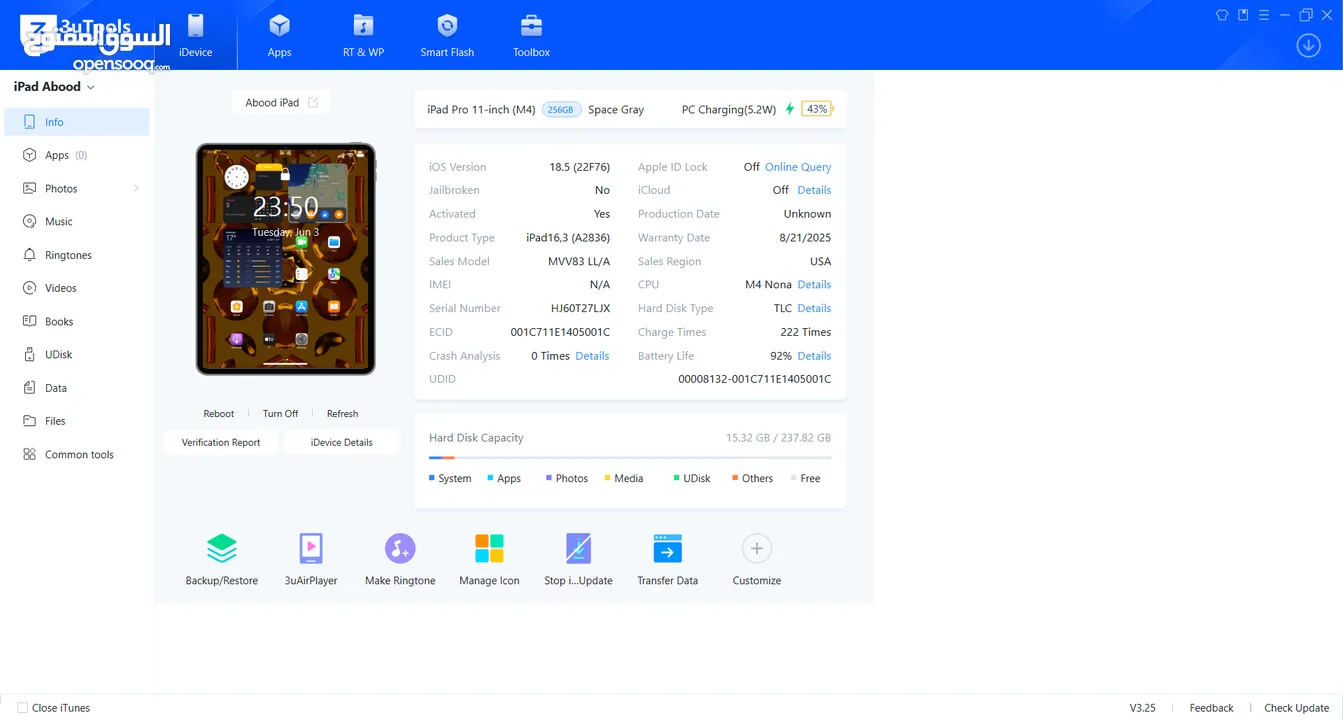Click the iPad screen preview thumbnail
This screenshot has width=1343, height=720.
[286, 259]
